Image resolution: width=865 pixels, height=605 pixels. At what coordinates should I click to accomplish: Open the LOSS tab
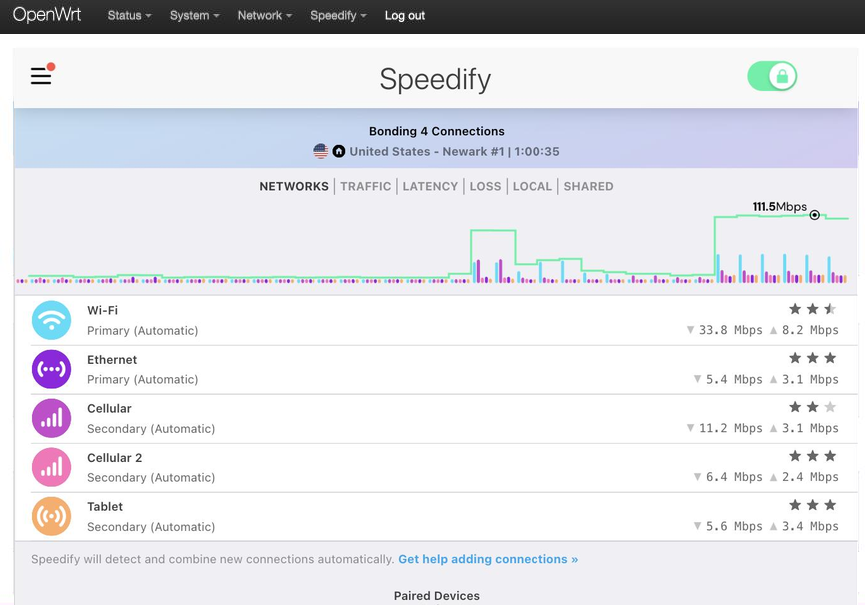coord(485,186)
